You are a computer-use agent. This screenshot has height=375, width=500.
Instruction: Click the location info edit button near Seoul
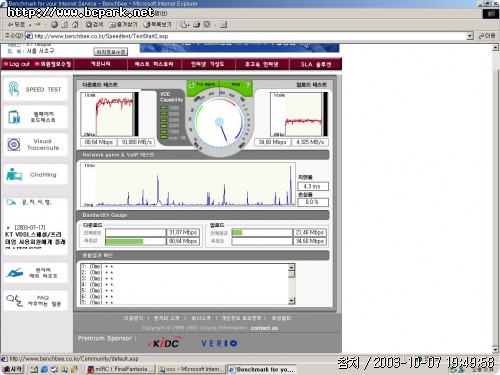(111, 52)
